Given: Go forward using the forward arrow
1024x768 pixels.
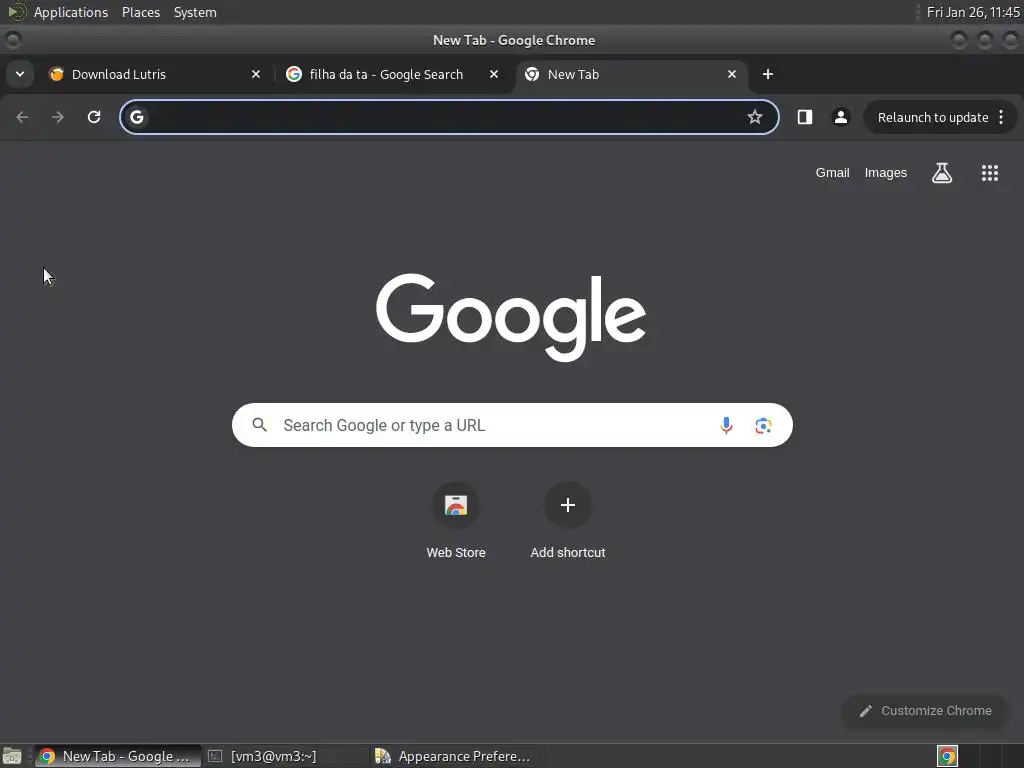Looking at the screenshot, I should [58, 117].
